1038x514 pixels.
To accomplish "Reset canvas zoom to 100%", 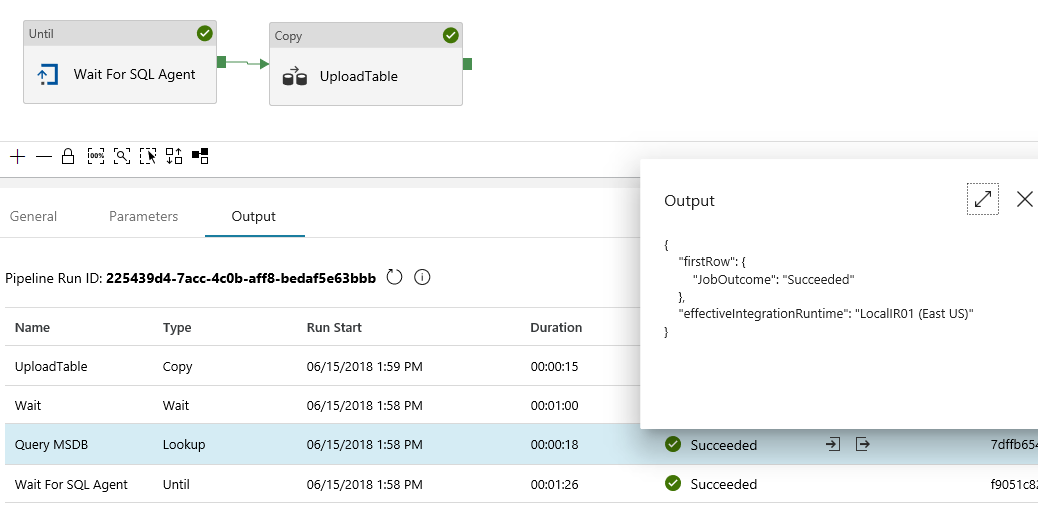I will tap(96, 156).
